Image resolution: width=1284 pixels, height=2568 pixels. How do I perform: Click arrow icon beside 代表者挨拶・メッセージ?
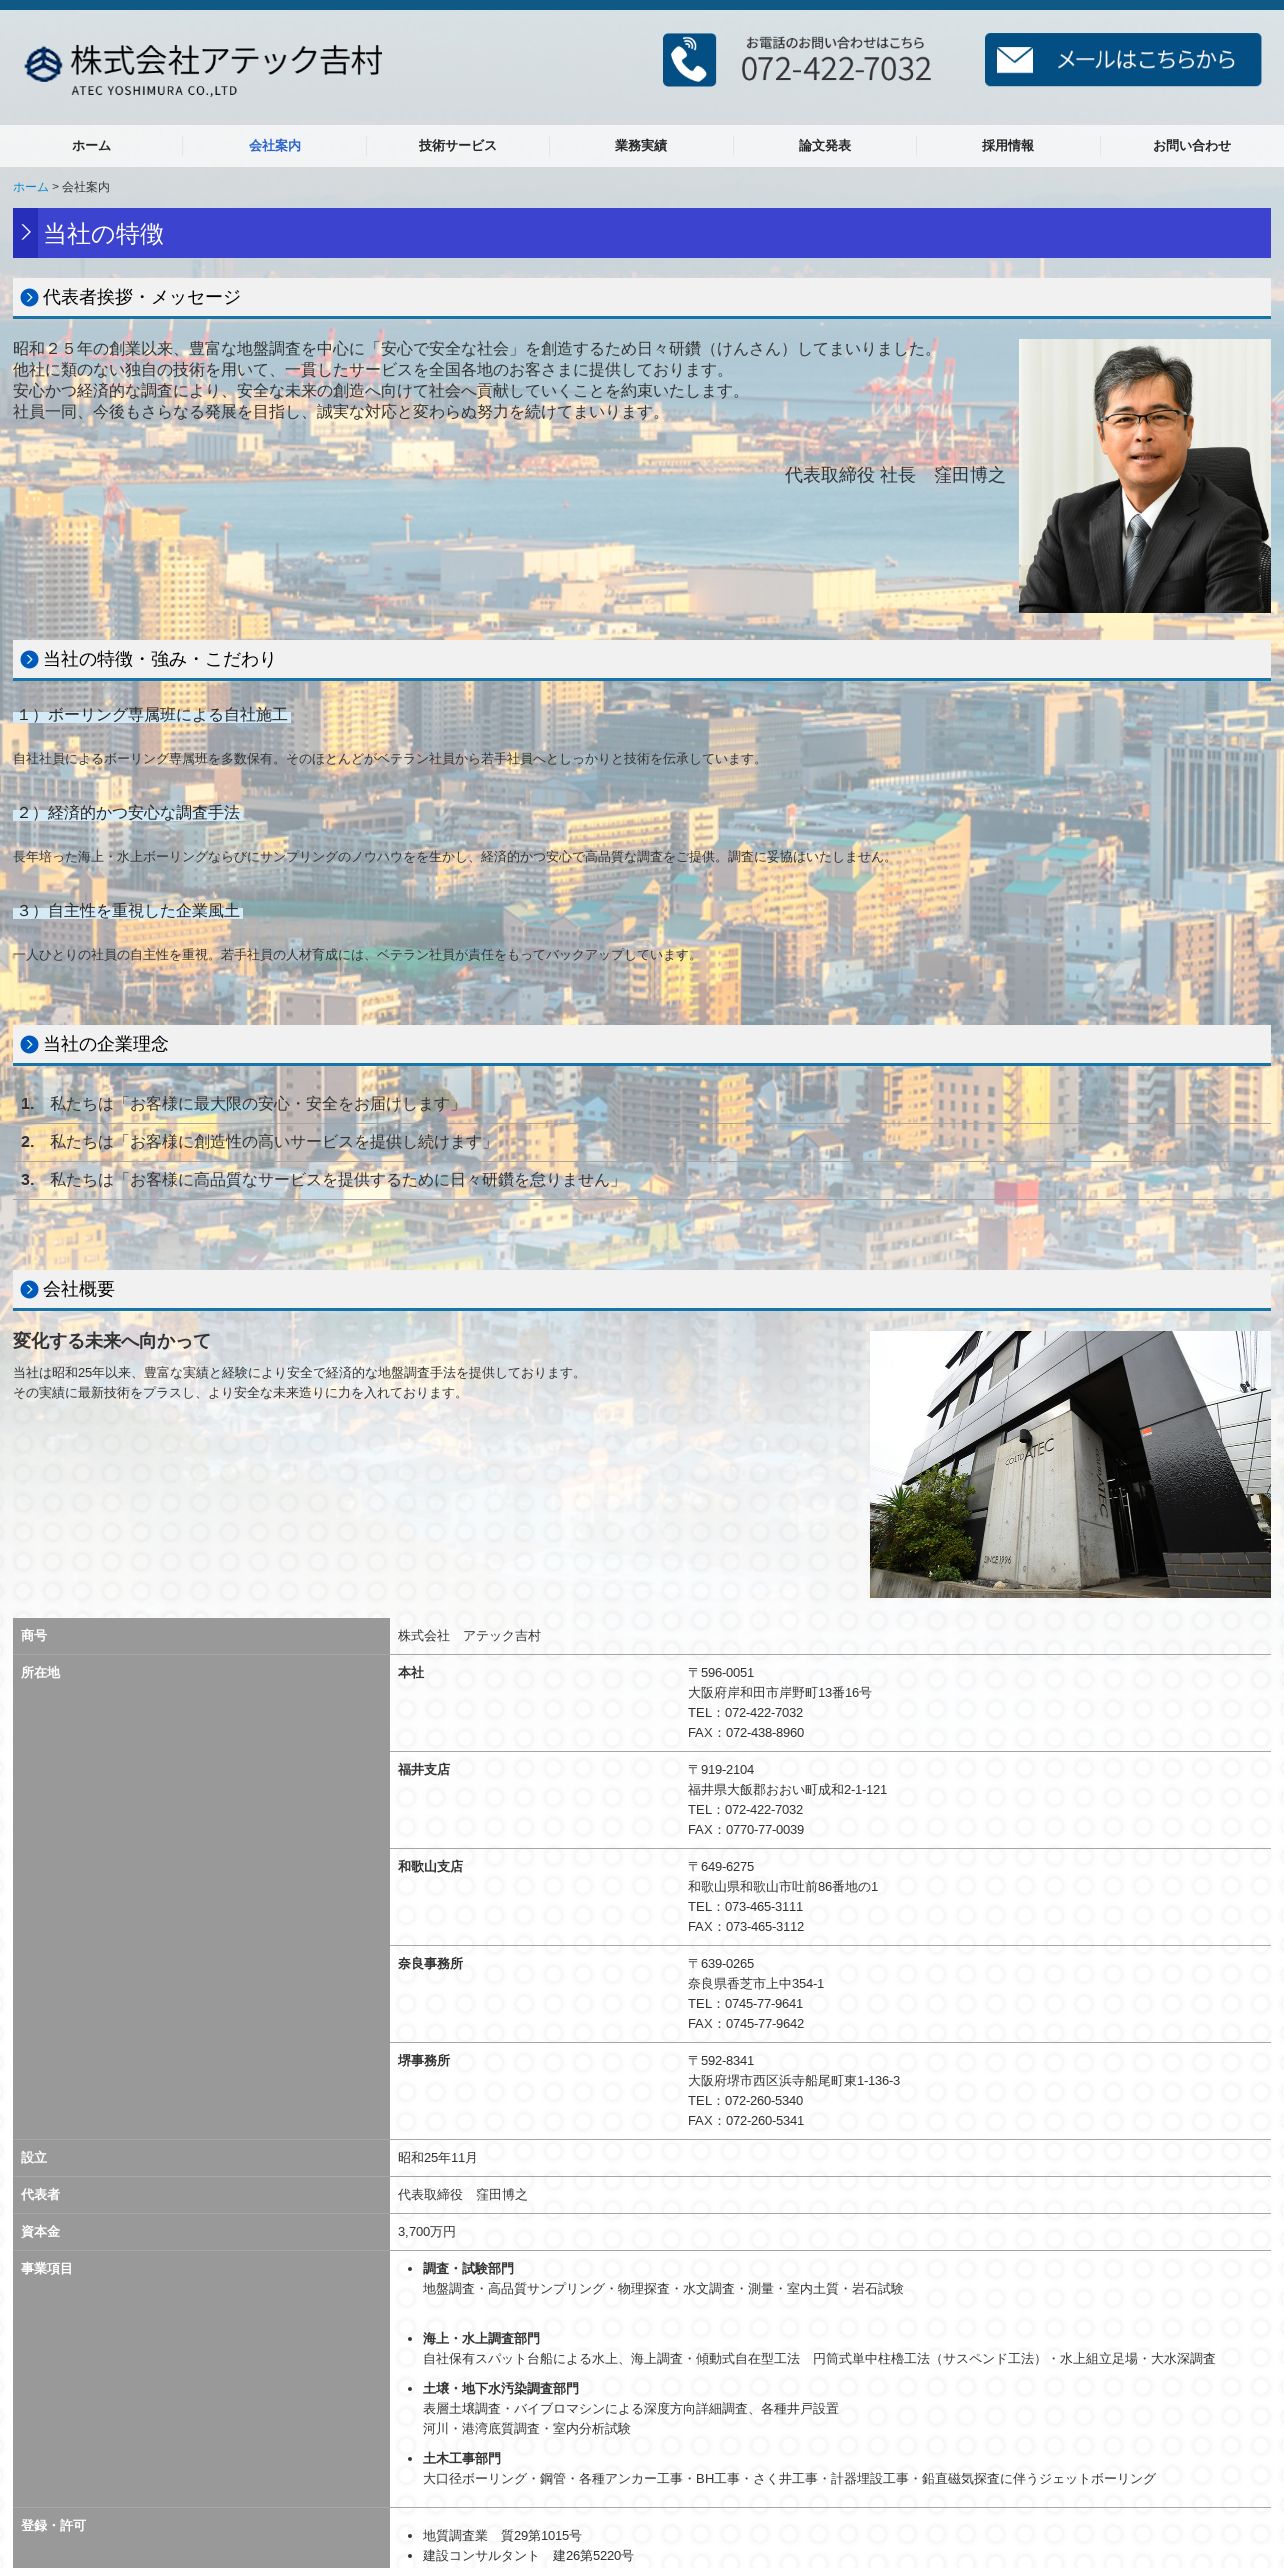point(29,297)
